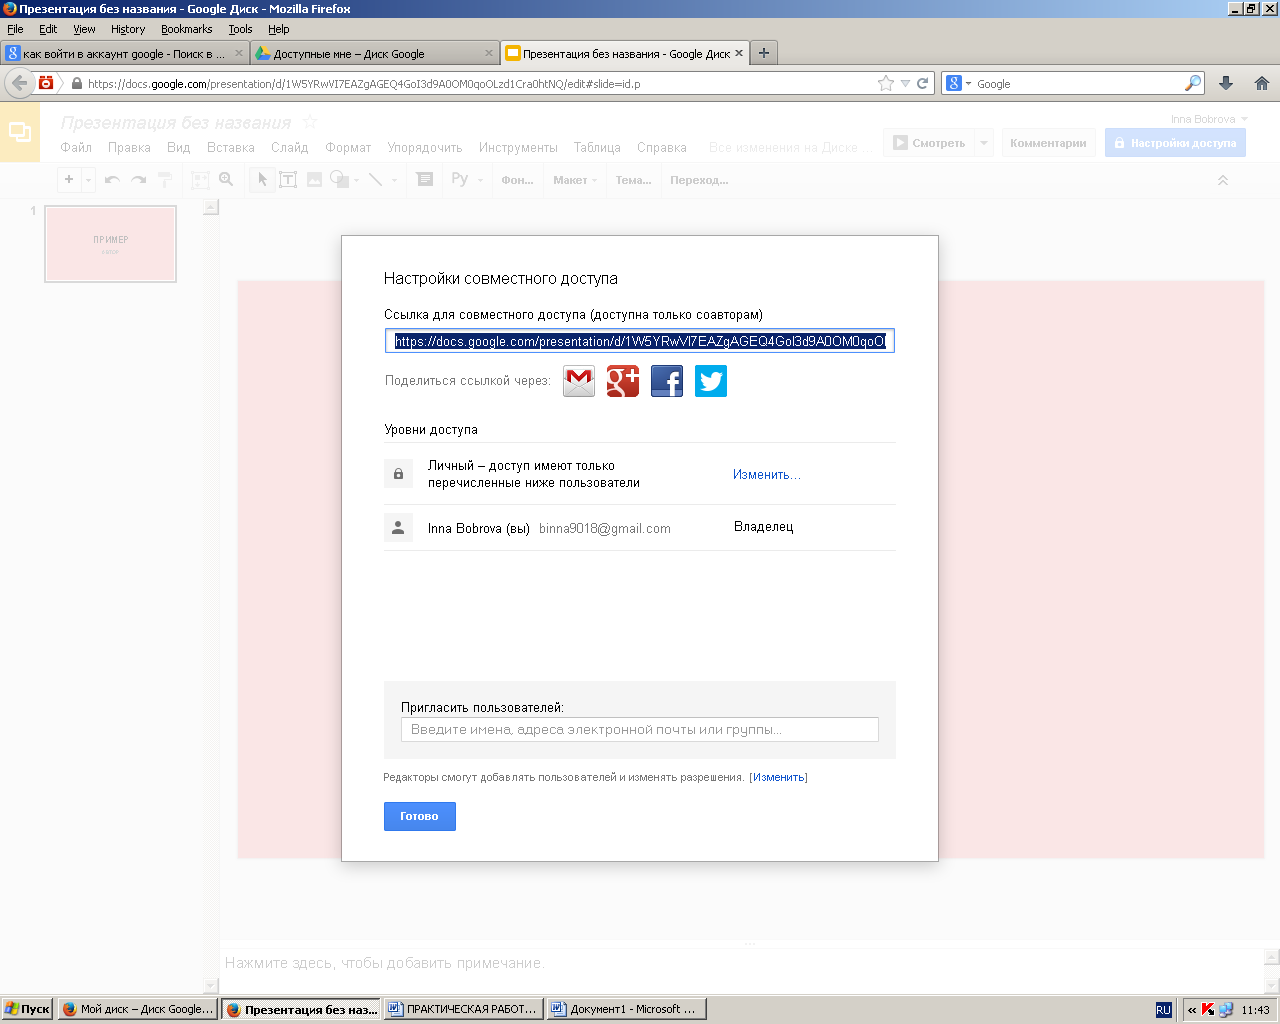Click the invite users input field
The height and width of the screenshot is (1024, 1280).
click(640, 729)
